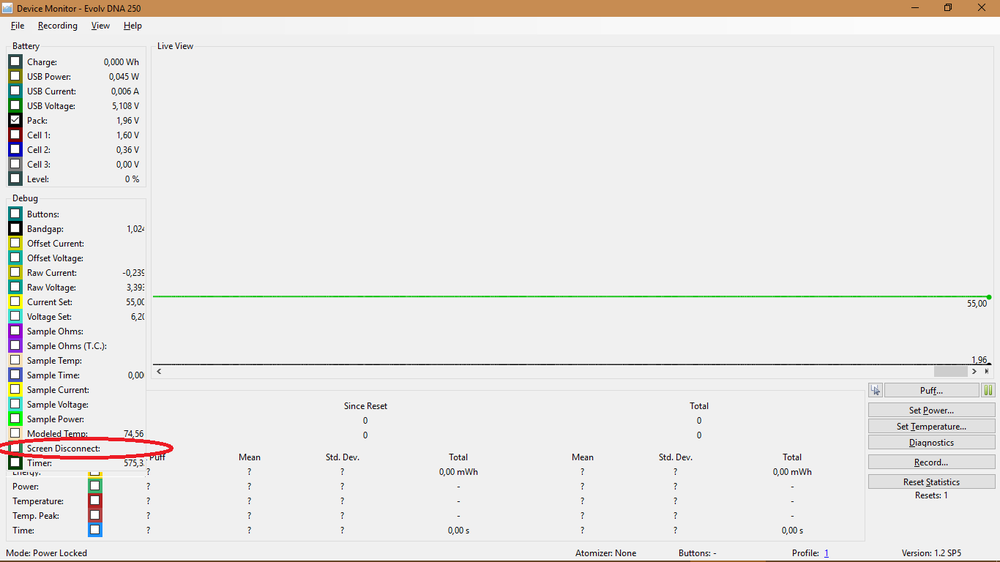The height and width of the screenshot is (562, 1000).
Task: Click the Version: 1.2 SP5 text
Action: 931,553
